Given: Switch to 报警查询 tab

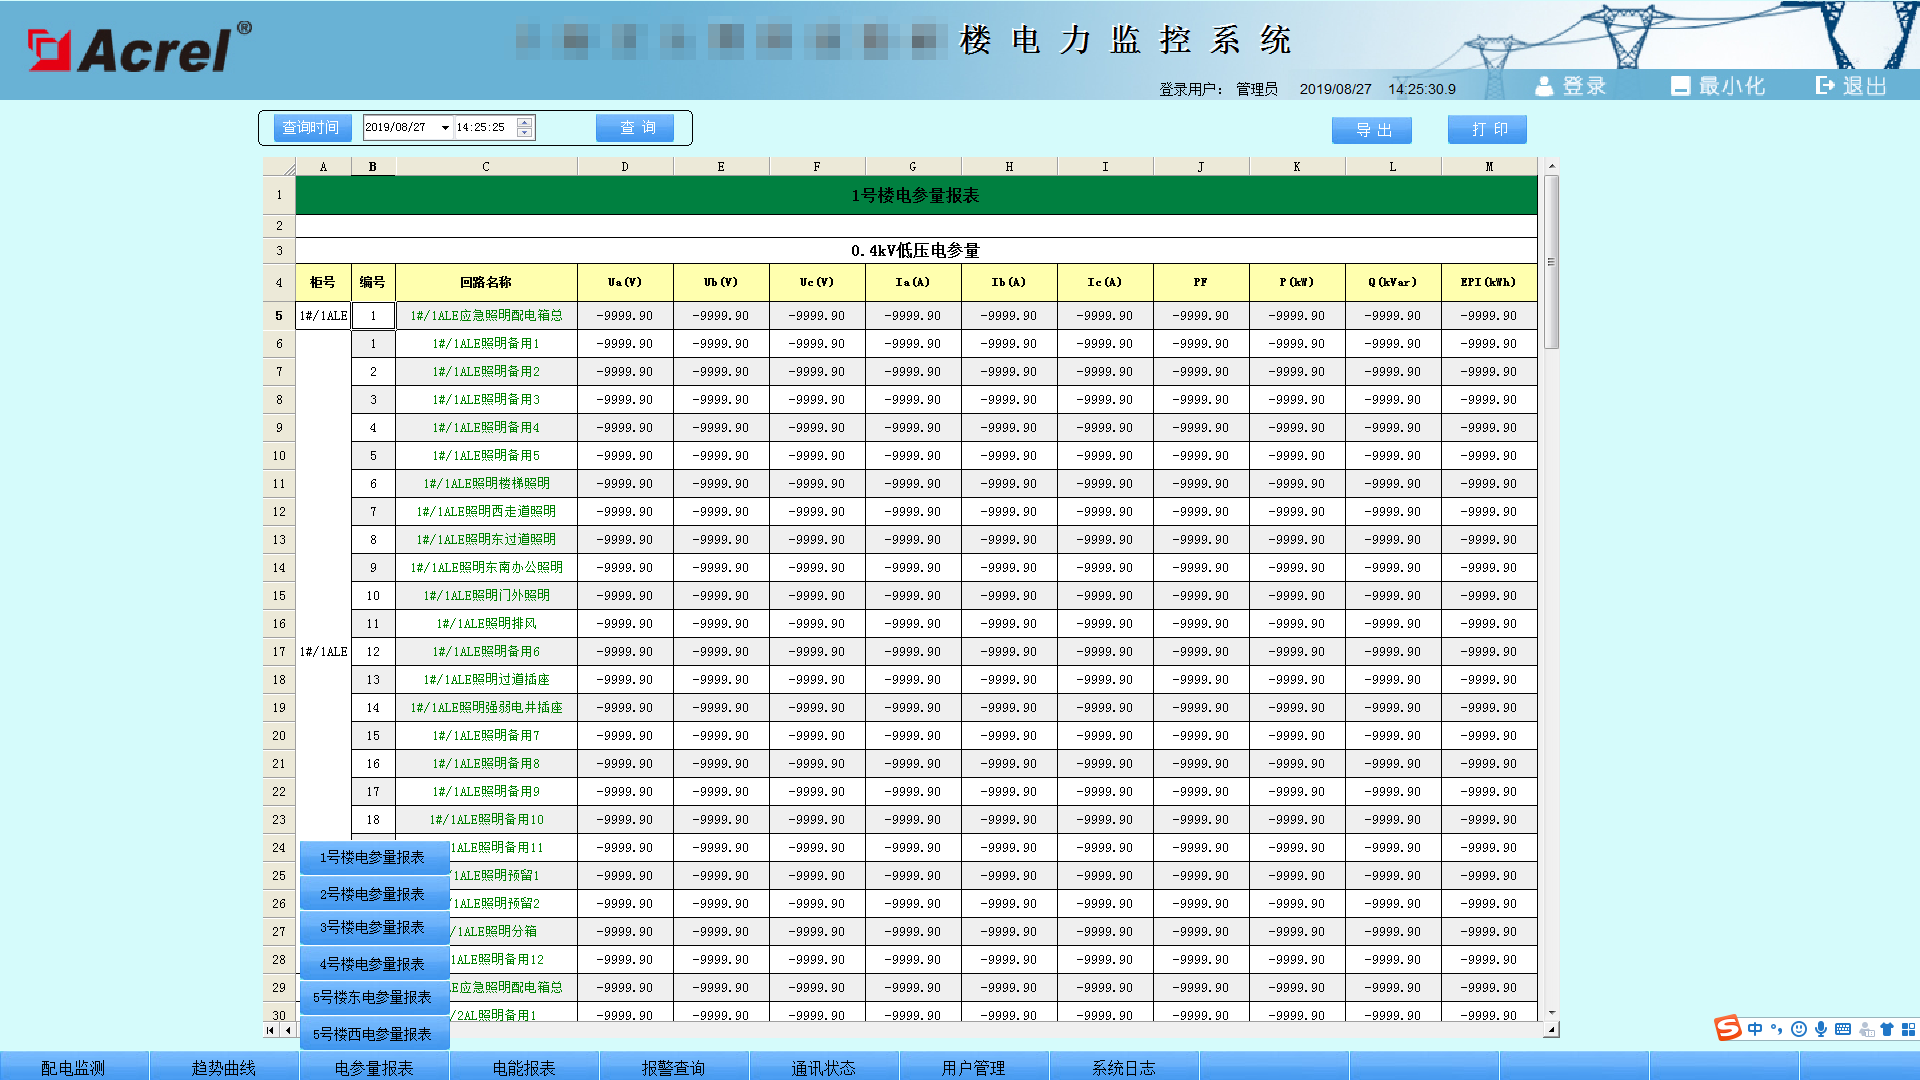Looking at the screenshot, I should click(674, 1067).
